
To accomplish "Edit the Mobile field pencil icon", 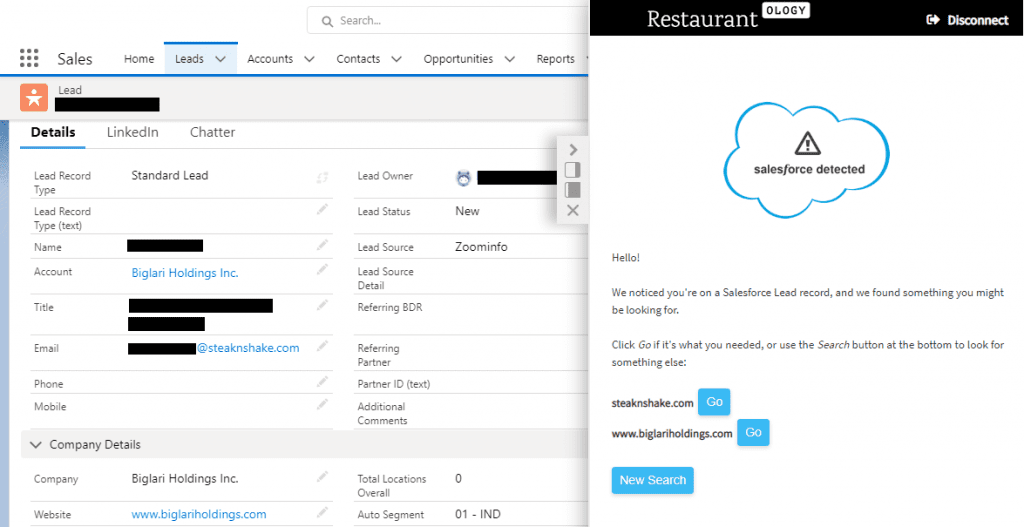I will 322,404.
